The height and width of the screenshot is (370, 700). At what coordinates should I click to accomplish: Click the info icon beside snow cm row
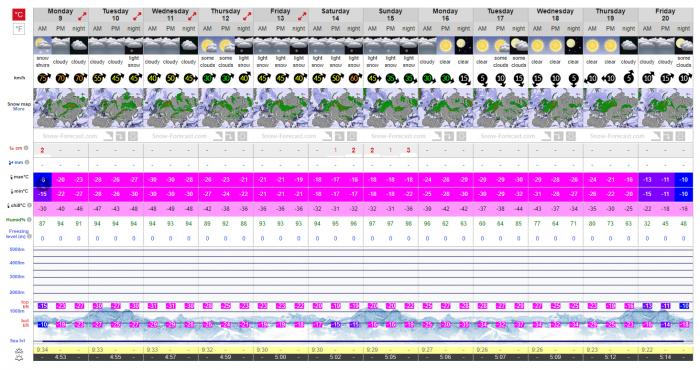26,148
